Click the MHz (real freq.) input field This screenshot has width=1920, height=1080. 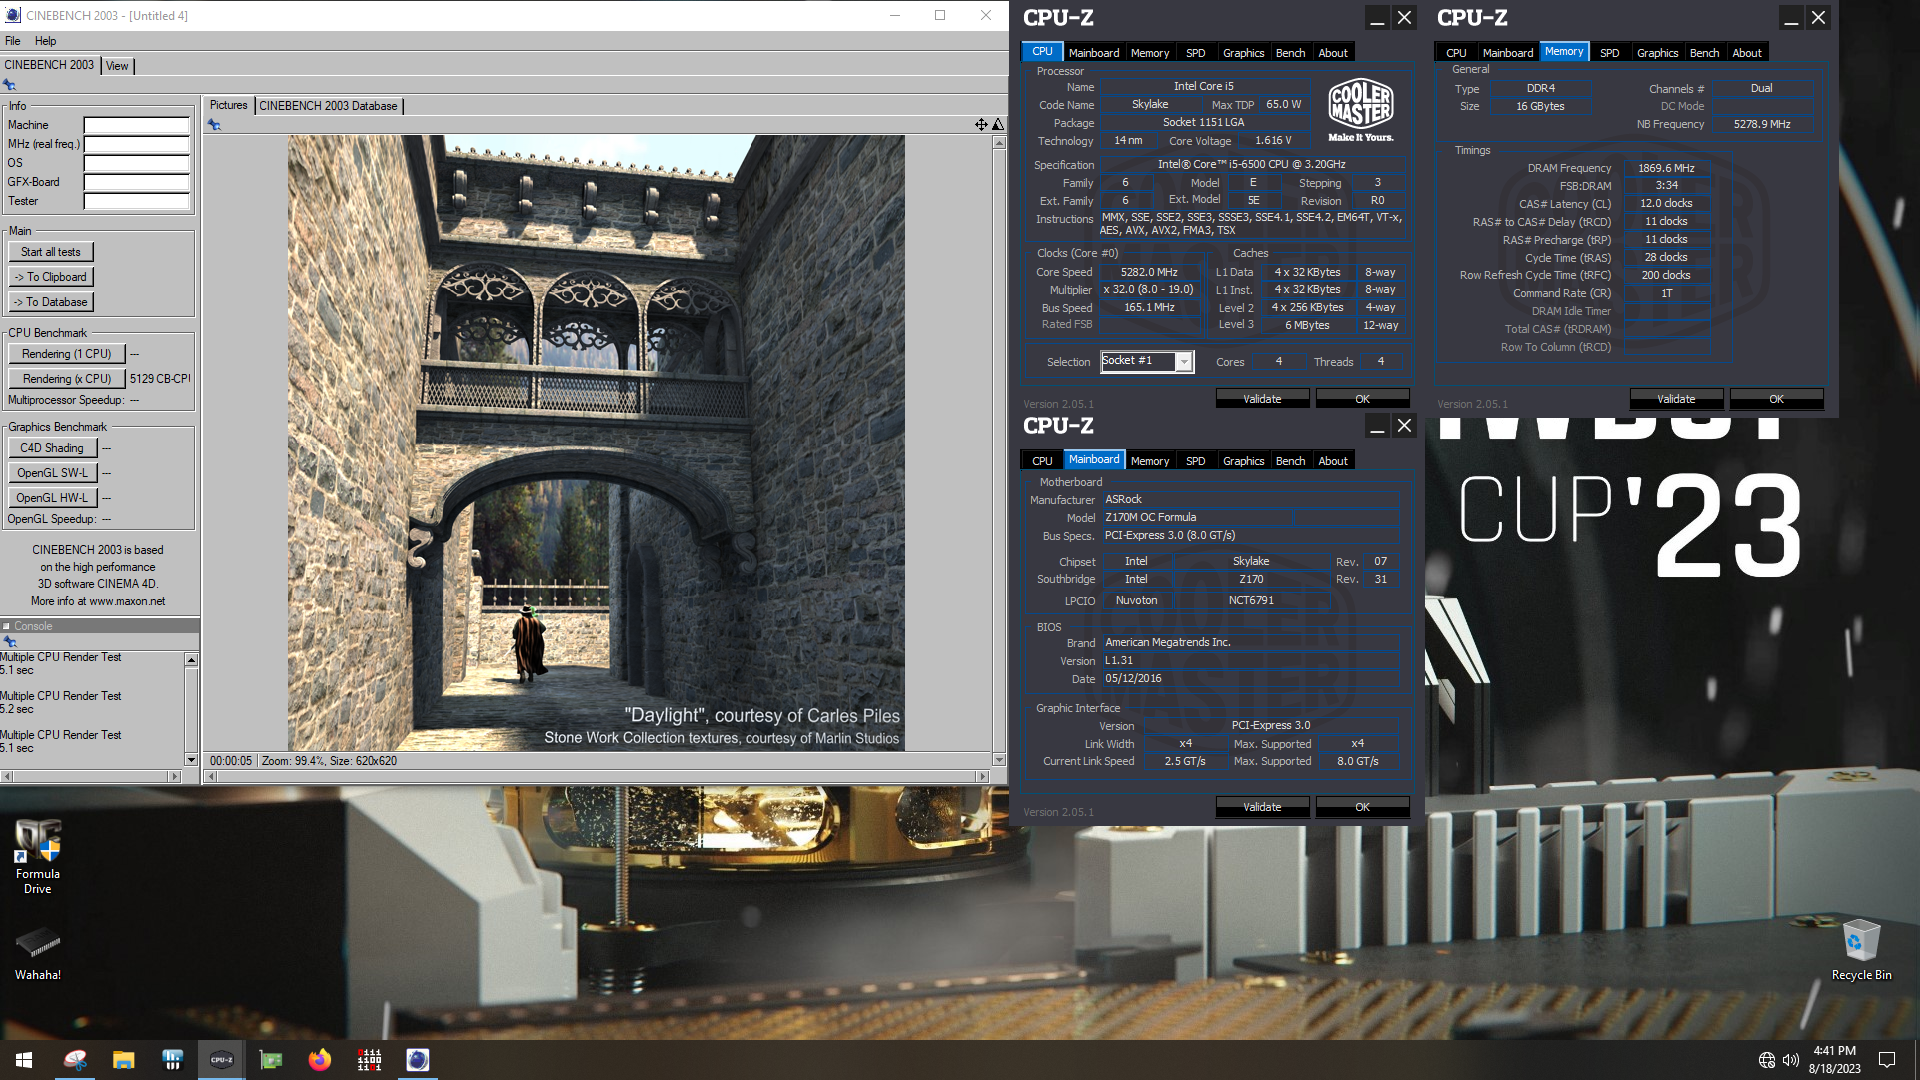pos(137,144)
